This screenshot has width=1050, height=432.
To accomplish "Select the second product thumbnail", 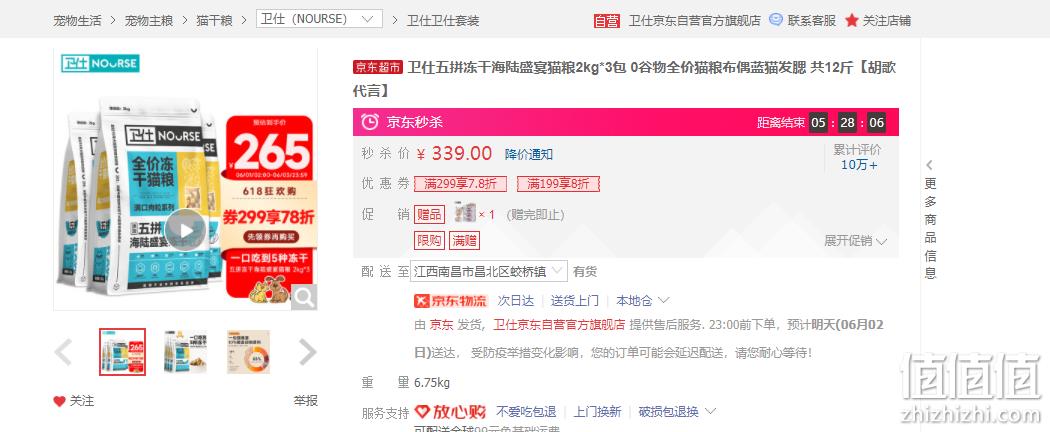I will (x=185, y=352).
